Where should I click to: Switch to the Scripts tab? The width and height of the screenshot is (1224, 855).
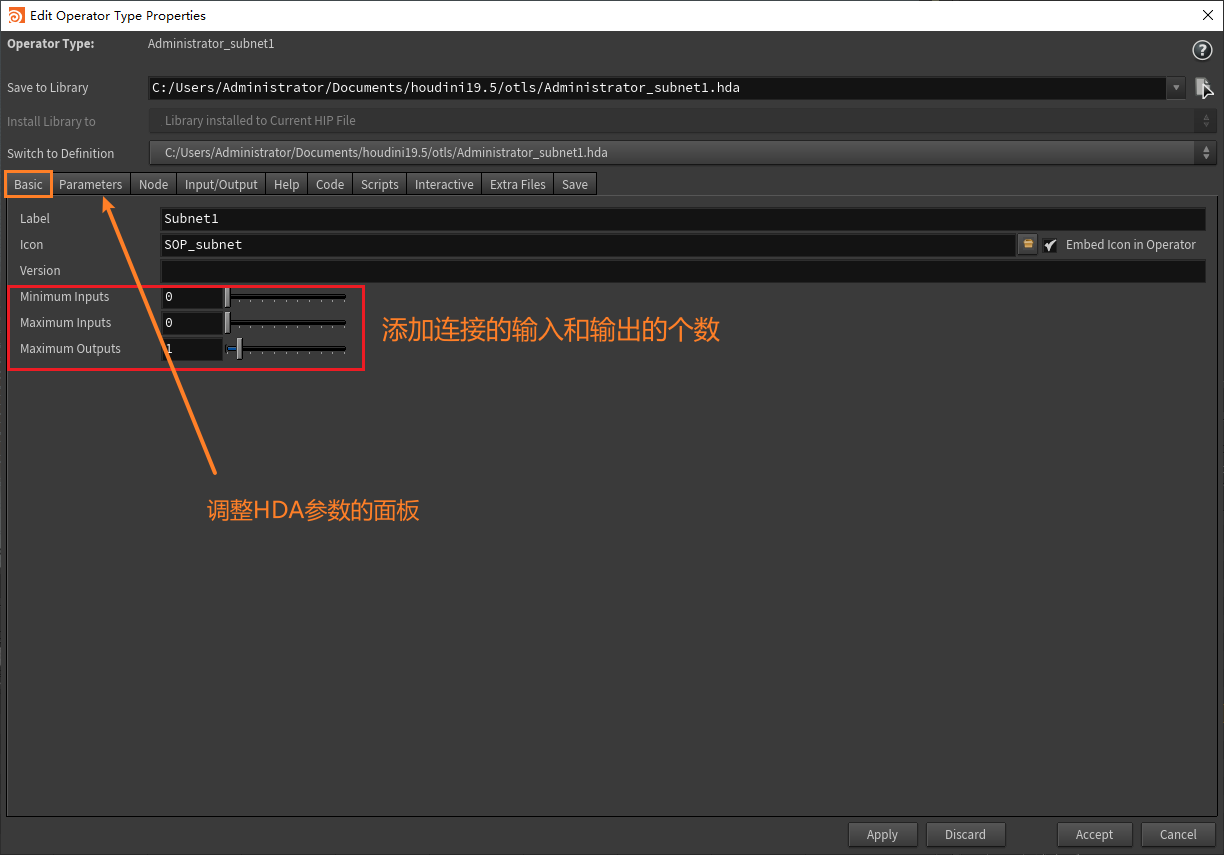pos(380,184)
